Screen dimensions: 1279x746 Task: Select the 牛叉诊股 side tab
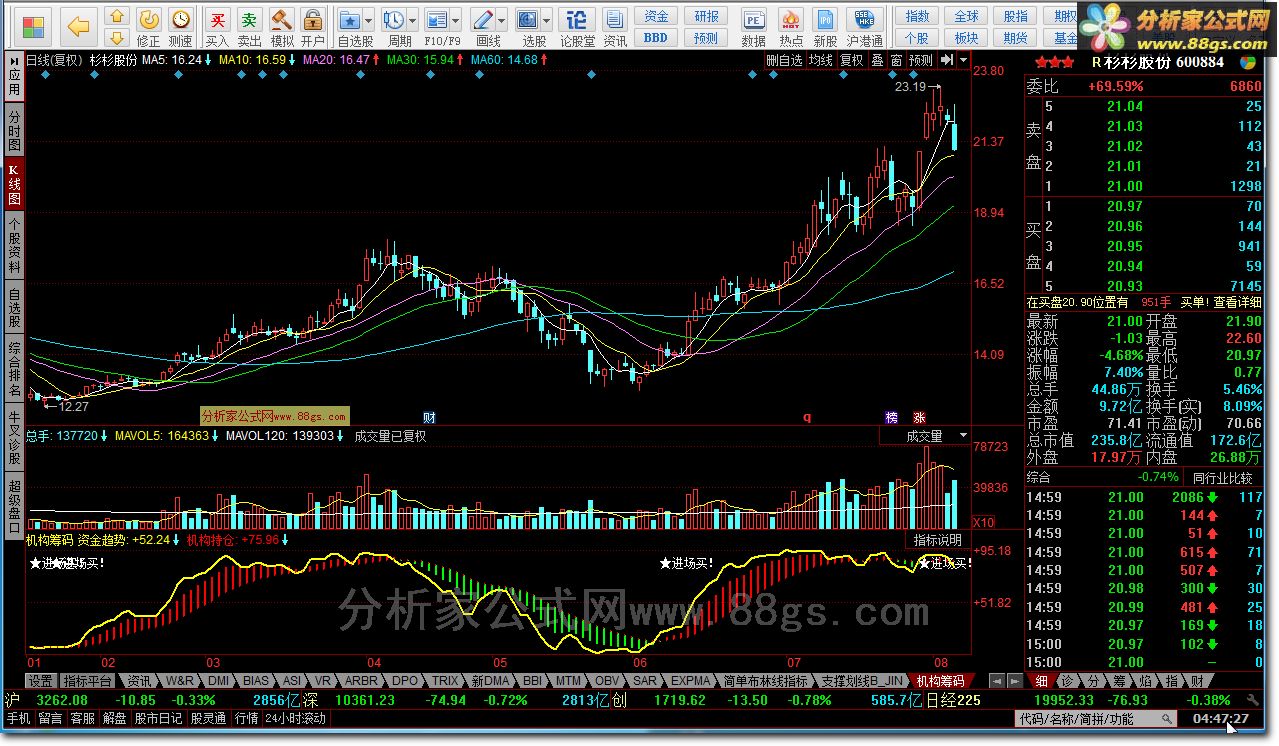click(14, 436)
